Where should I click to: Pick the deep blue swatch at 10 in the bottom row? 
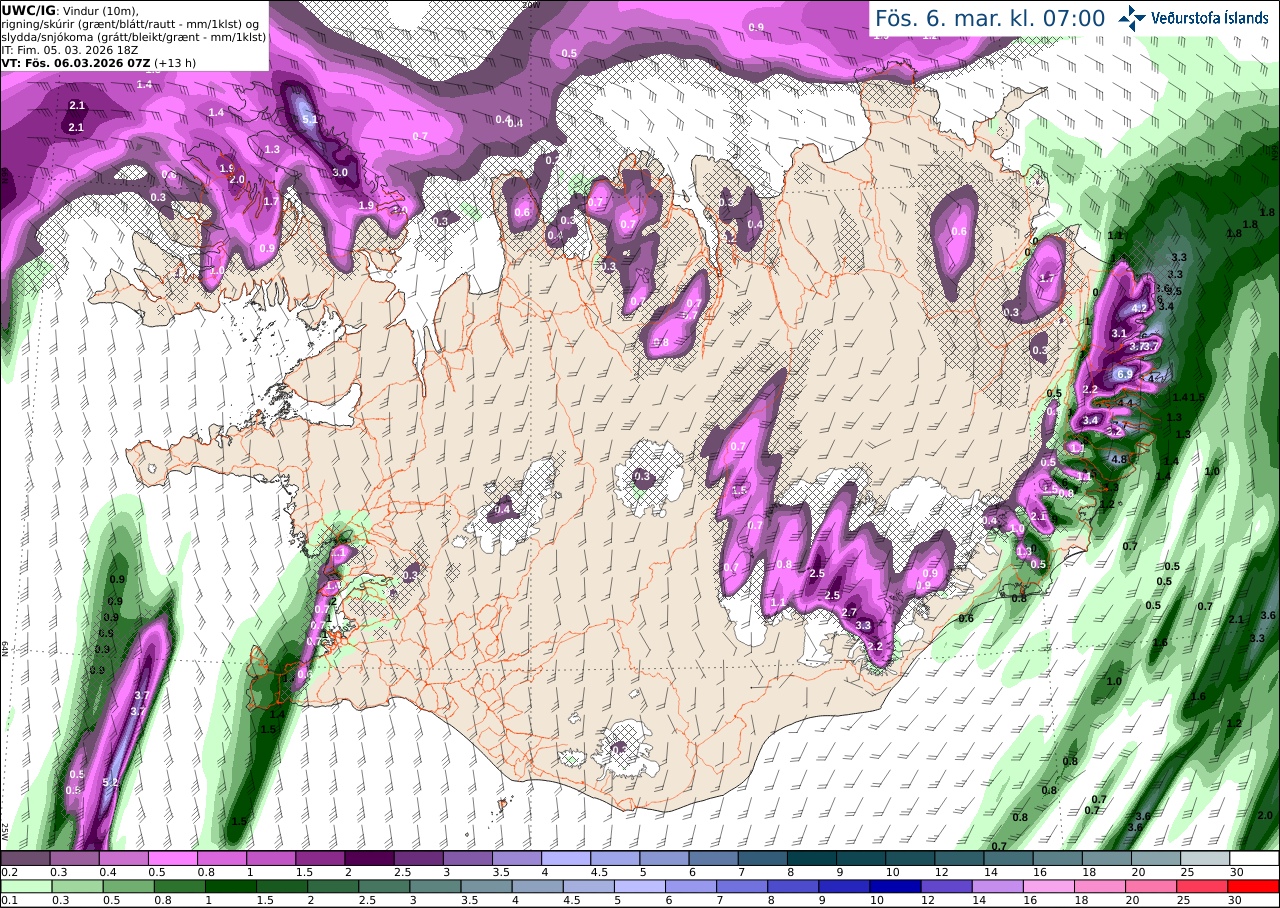tap(896, 886)
